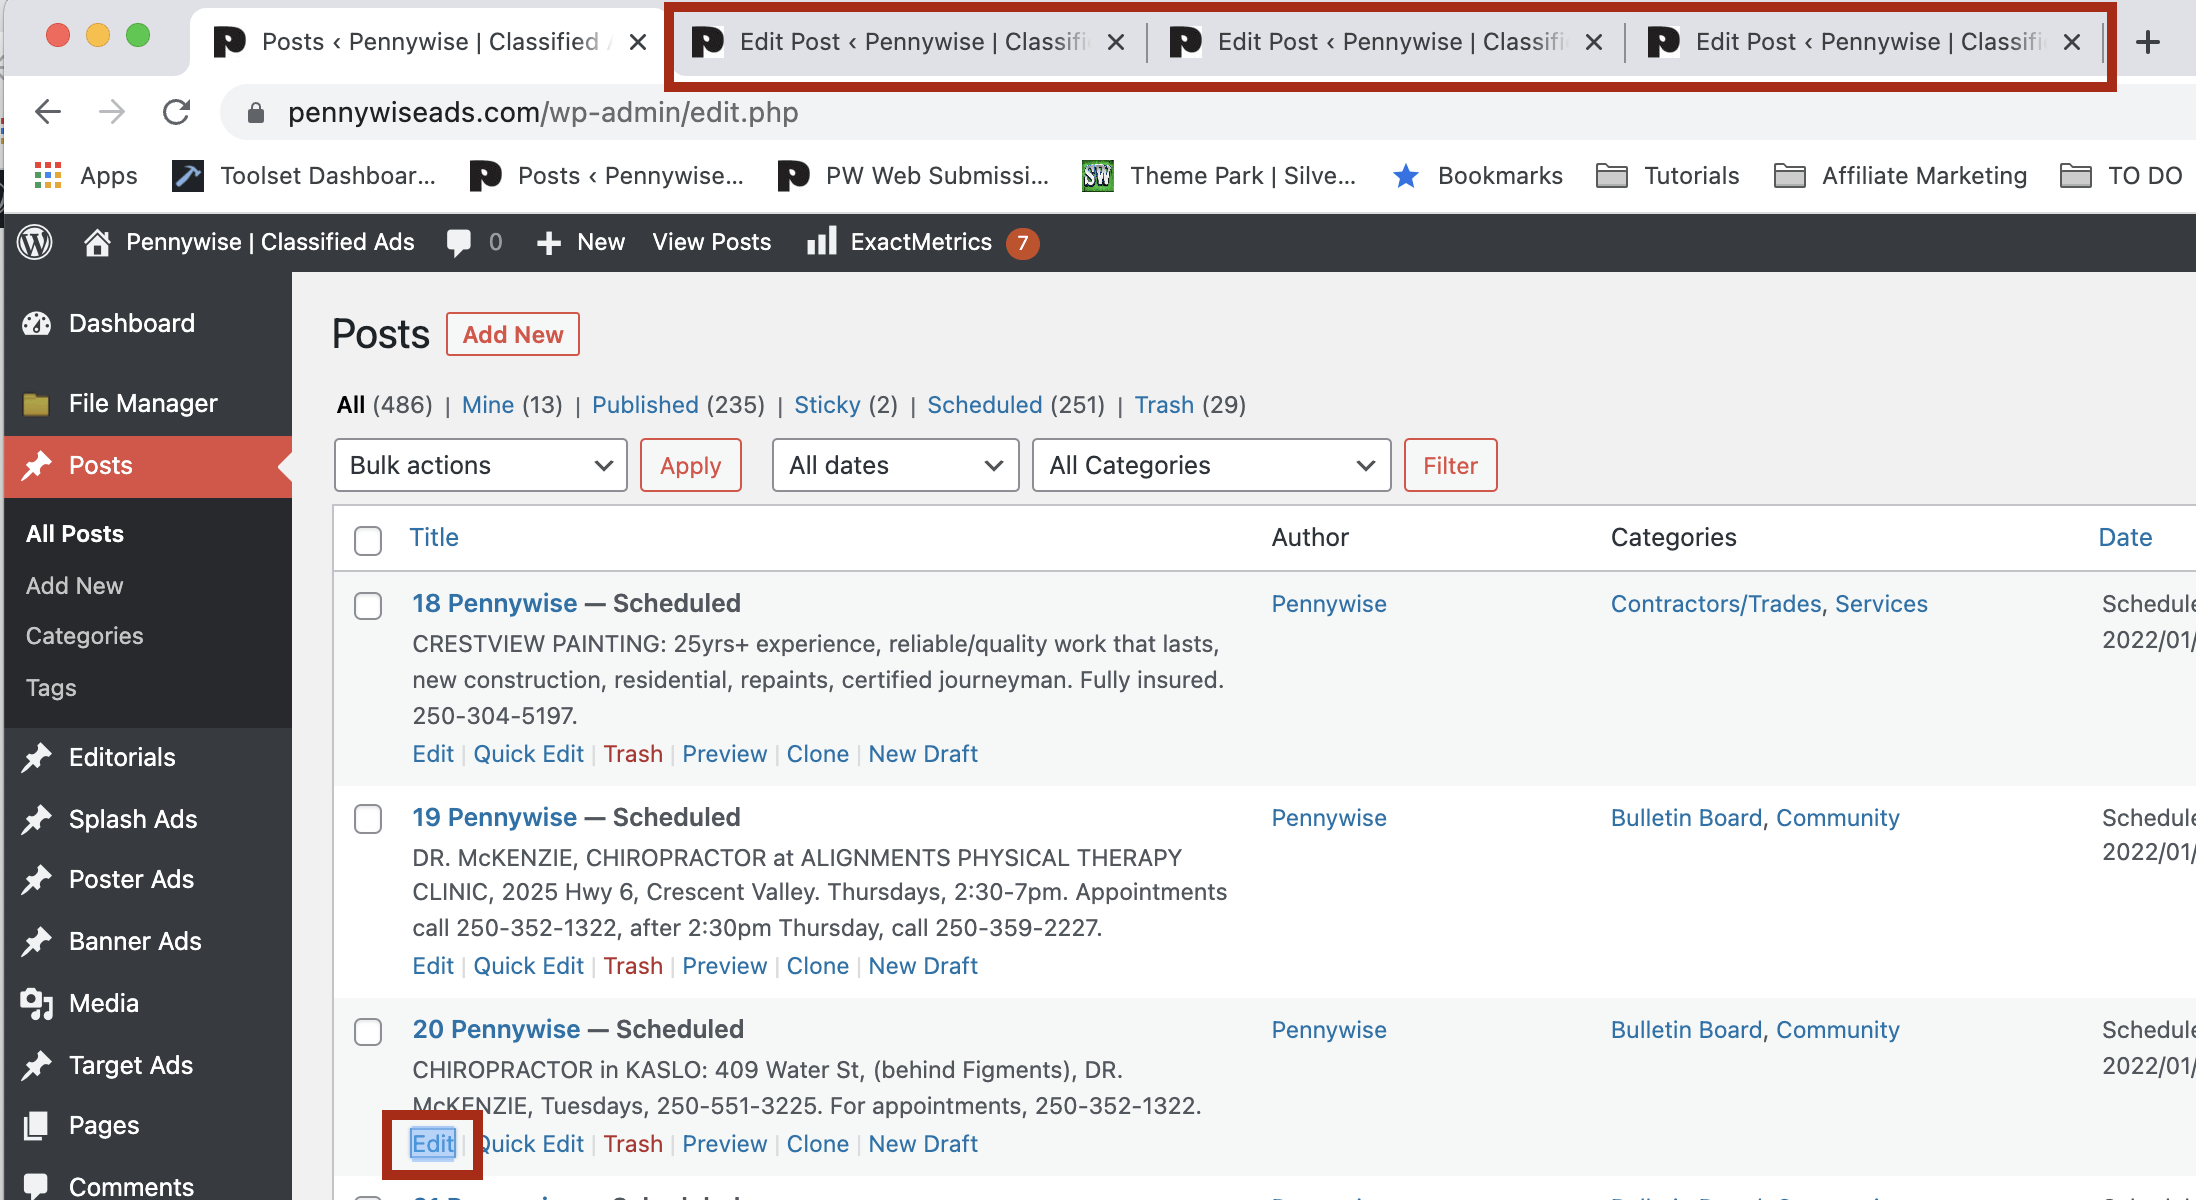Open TO DO bookmark folder
Image resolution: width=2196 pixels, height=1200 pixels.
tap(2122, 176)
